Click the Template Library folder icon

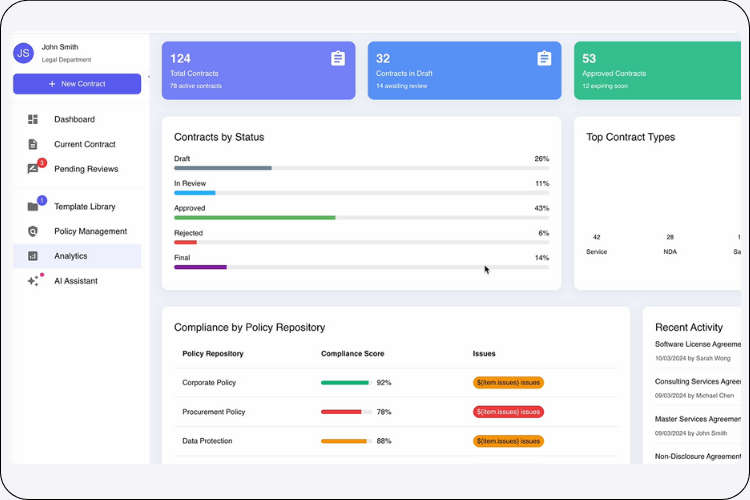pos(33,207)
